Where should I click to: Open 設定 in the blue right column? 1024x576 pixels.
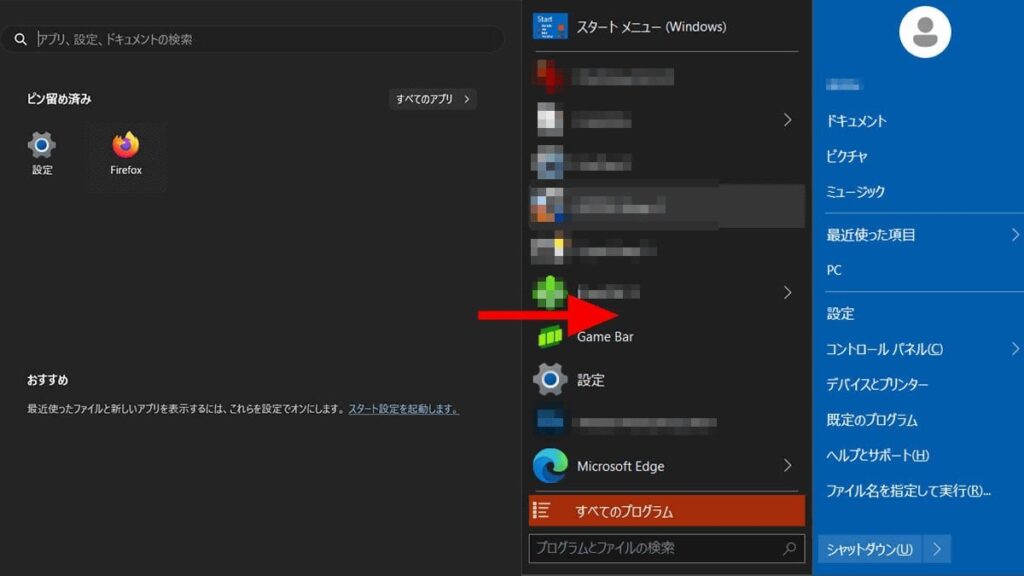click(840, 313)
